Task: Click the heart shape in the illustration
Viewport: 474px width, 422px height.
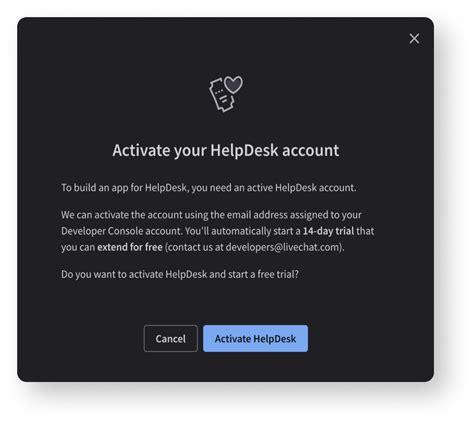Action: [233, 85]
